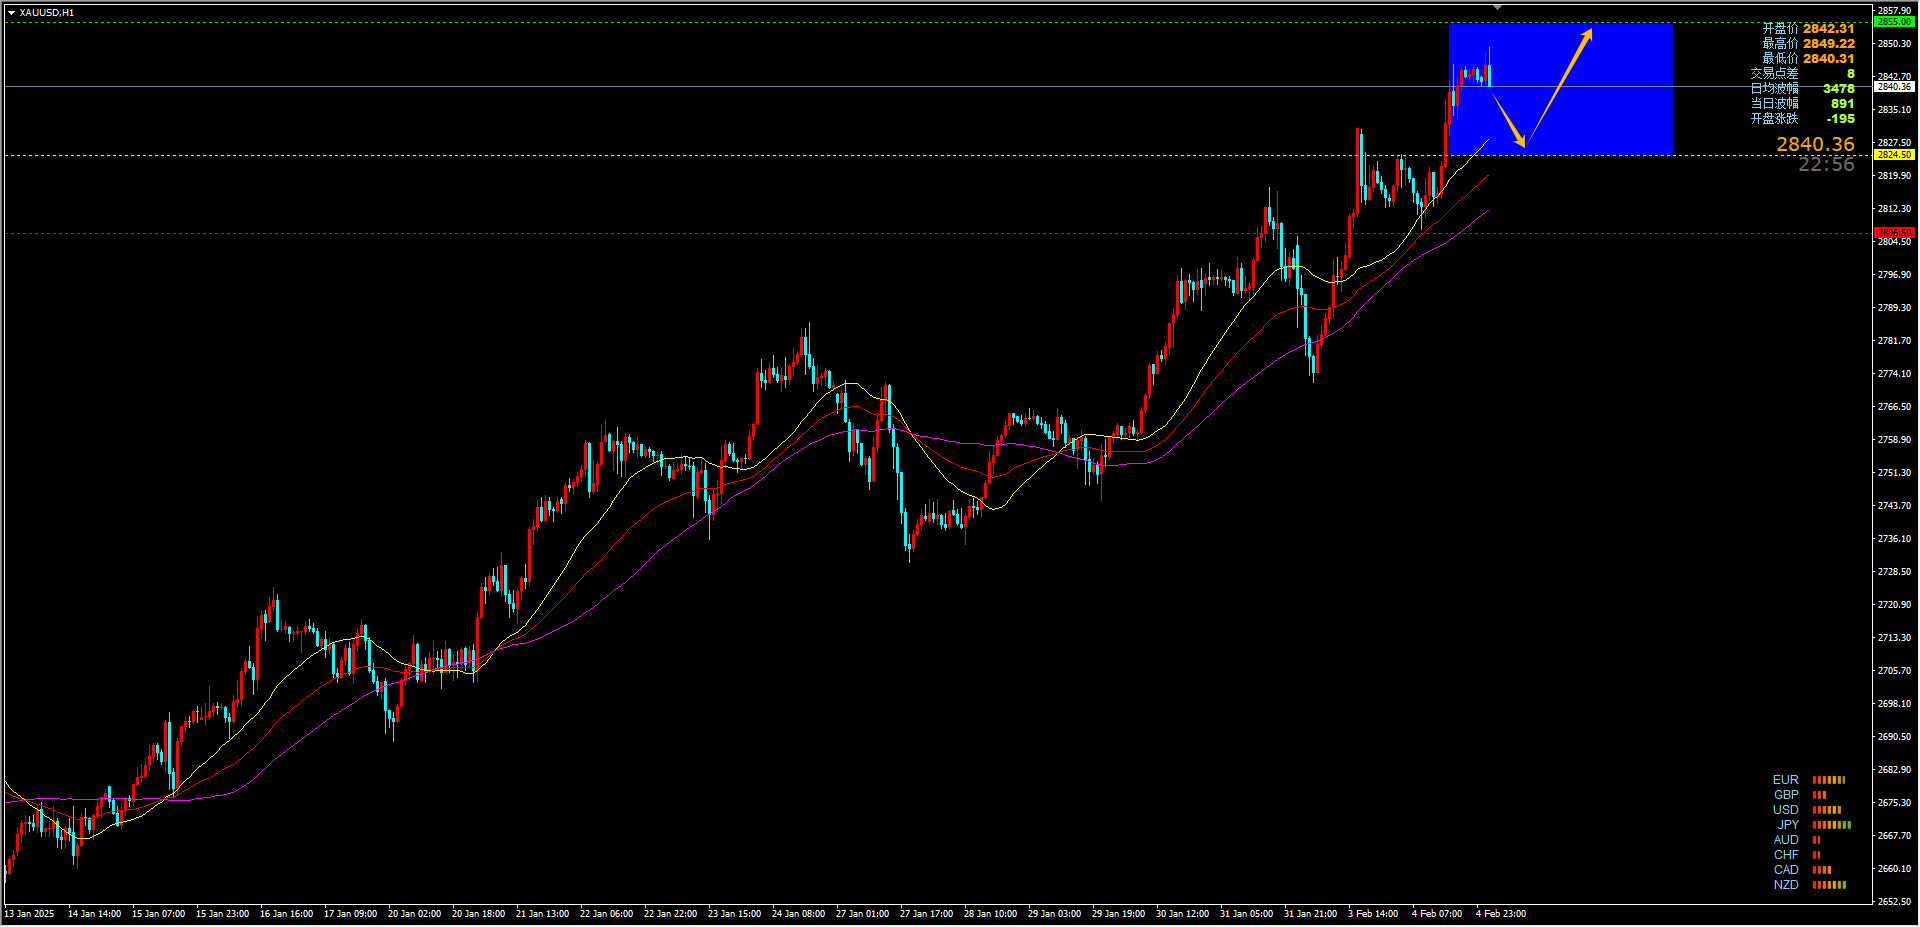The height and width of the screenshot is (927, 1920).
Task: Click the AUD currency strength label
Action: pyautogui.click(x=1786, y=840)
